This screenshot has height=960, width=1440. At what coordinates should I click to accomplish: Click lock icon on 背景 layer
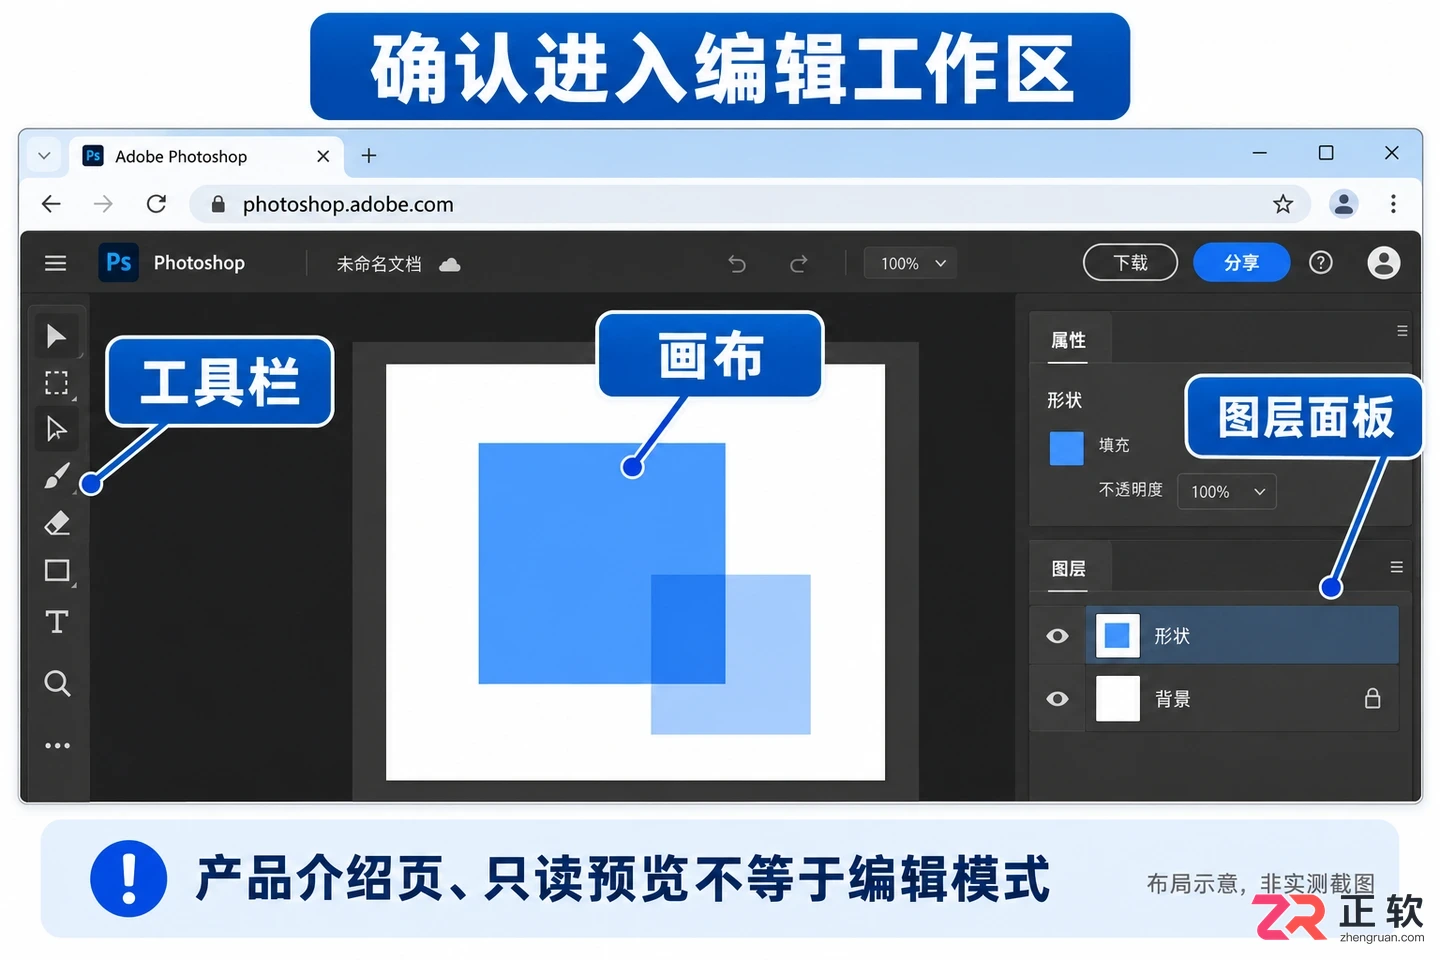1373,698
